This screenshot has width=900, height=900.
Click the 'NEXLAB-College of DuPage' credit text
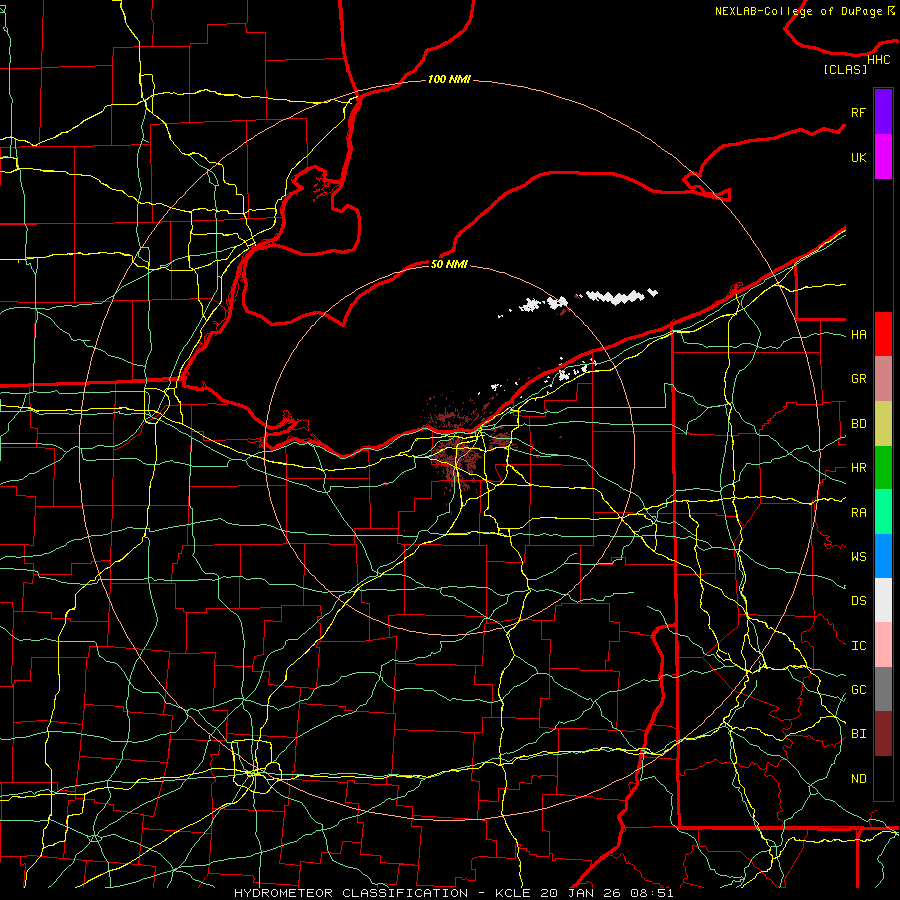click(x=797, y=11)
